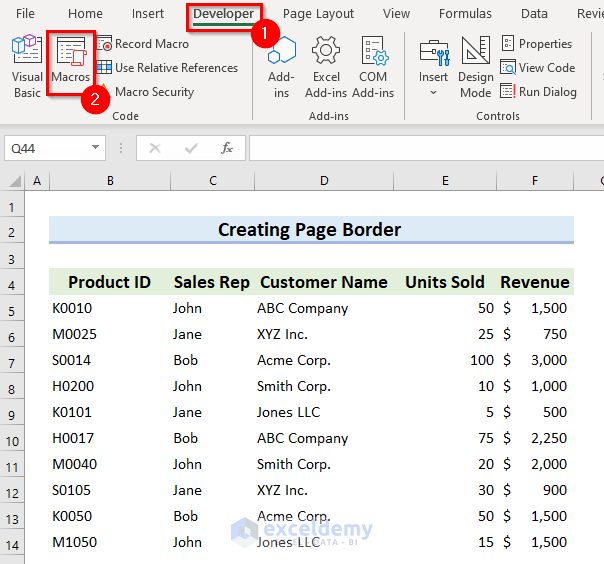Select cell containing M0025
The image size is (604, 564).
click(x=110, y=334)
